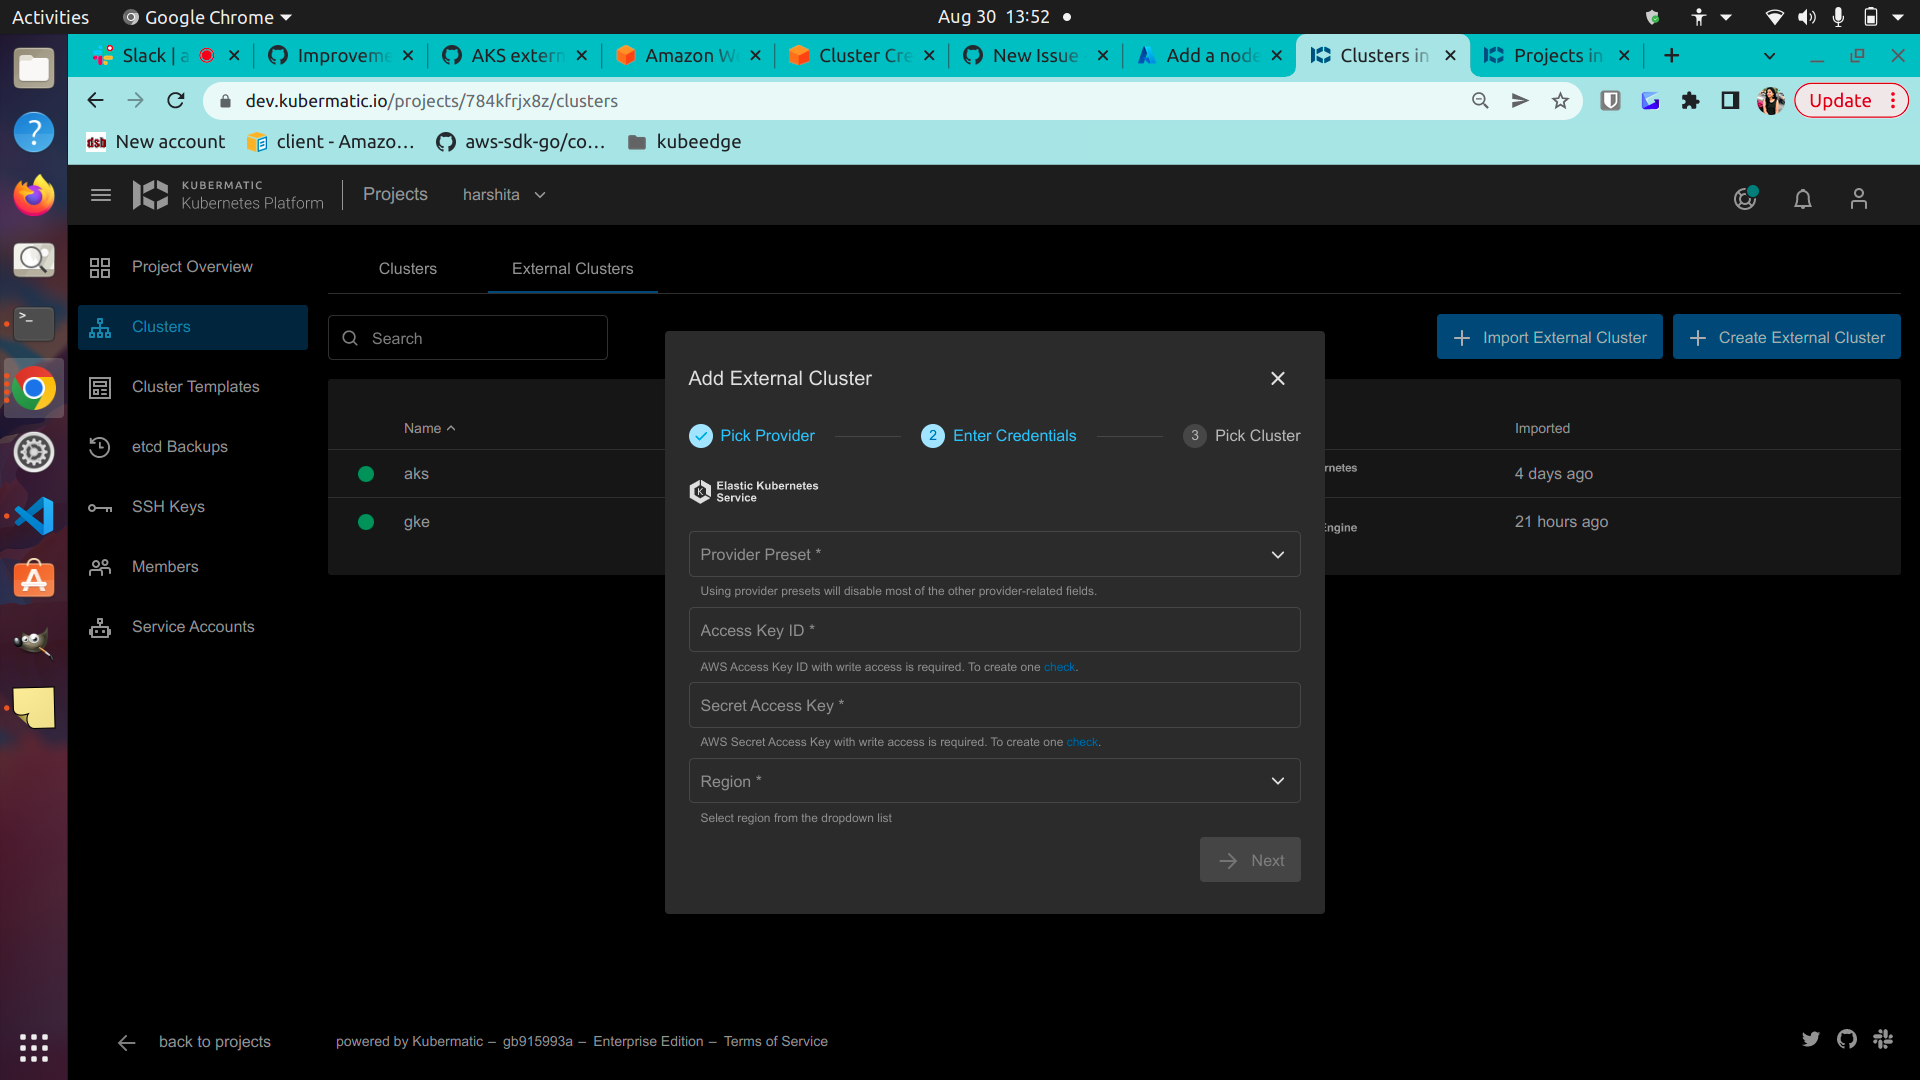
Task: Click inside the Secret Access Key field
Action: pyautogui.click(x=993, y=705)
